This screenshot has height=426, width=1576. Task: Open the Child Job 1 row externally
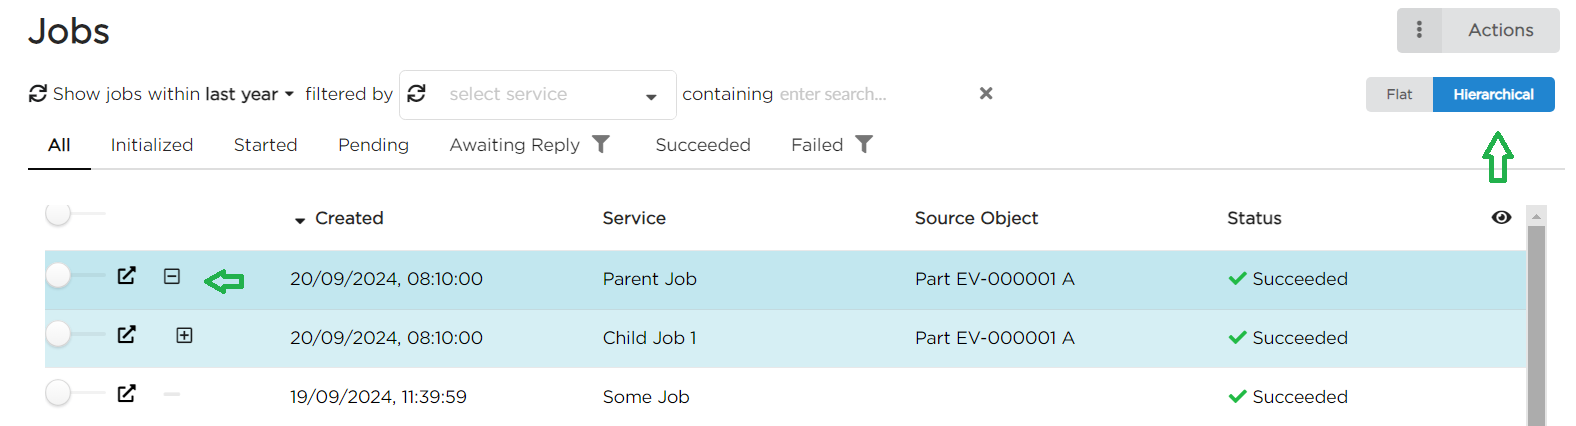tap(126, 335)
